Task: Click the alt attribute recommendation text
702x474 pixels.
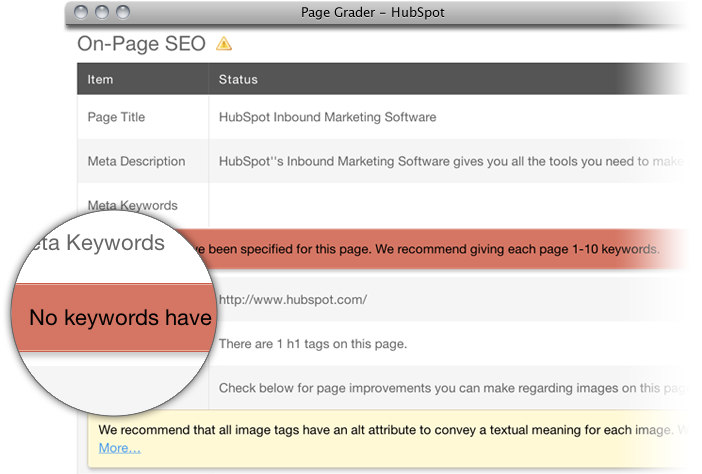Action: (392, 430)
